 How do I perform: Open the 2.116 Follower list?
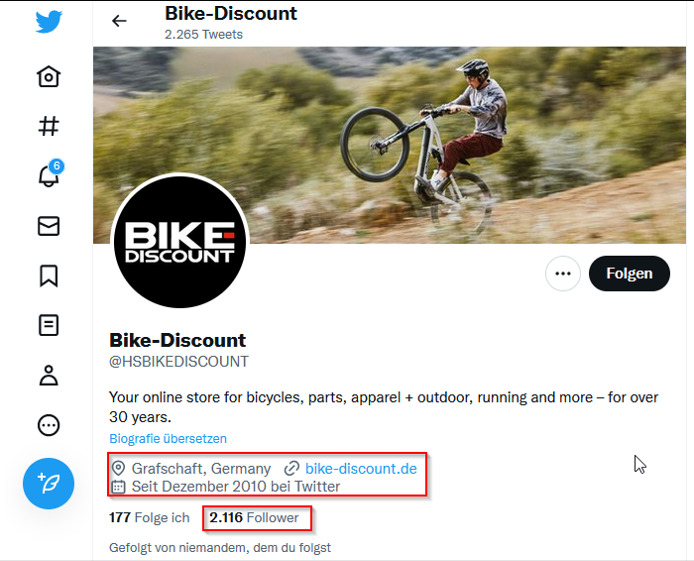(254, 517)
